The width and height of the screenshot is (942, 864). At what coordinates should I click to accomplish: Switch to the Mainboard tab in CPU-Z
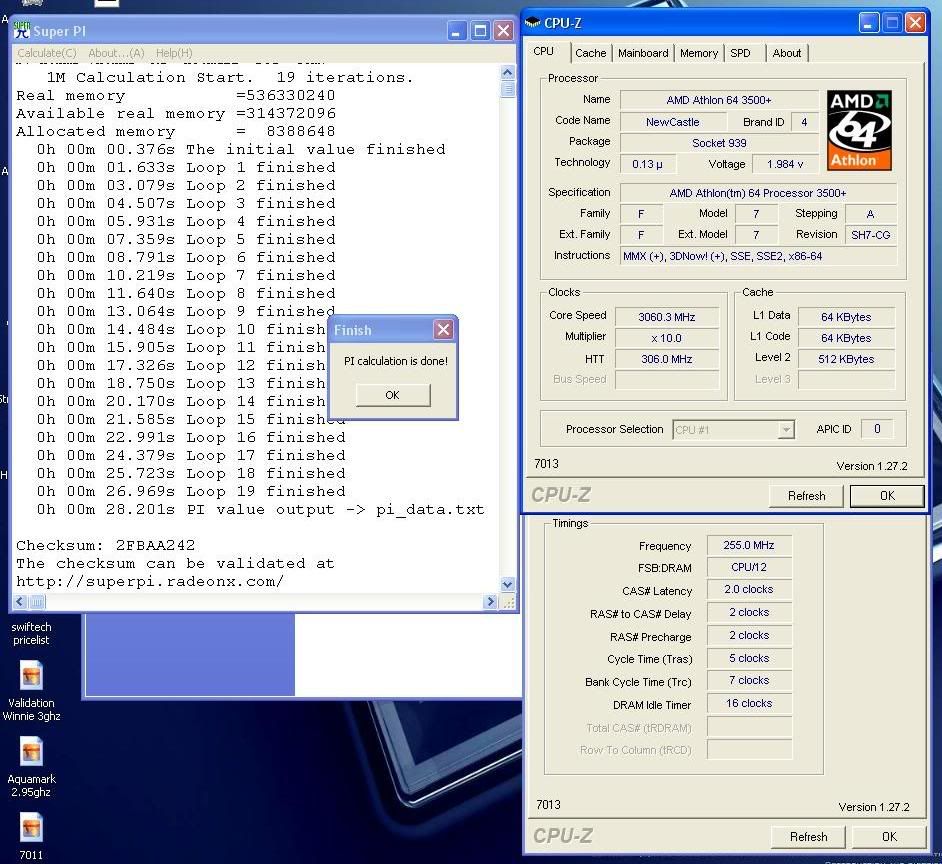(643, 53)
